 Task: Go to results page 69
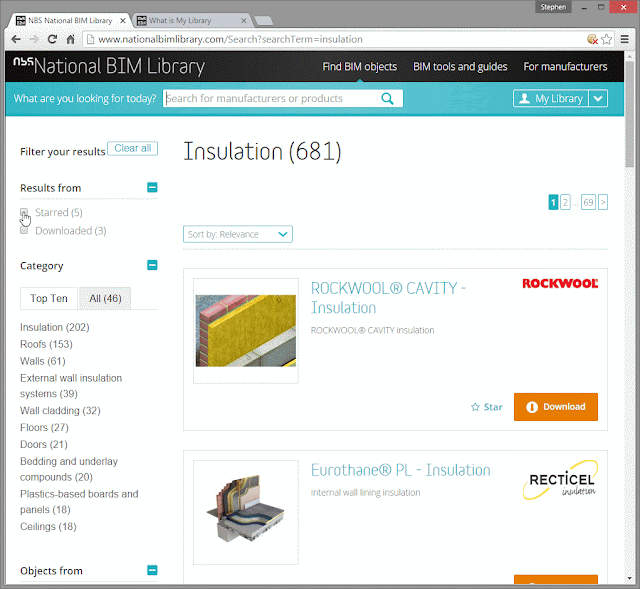588,202
